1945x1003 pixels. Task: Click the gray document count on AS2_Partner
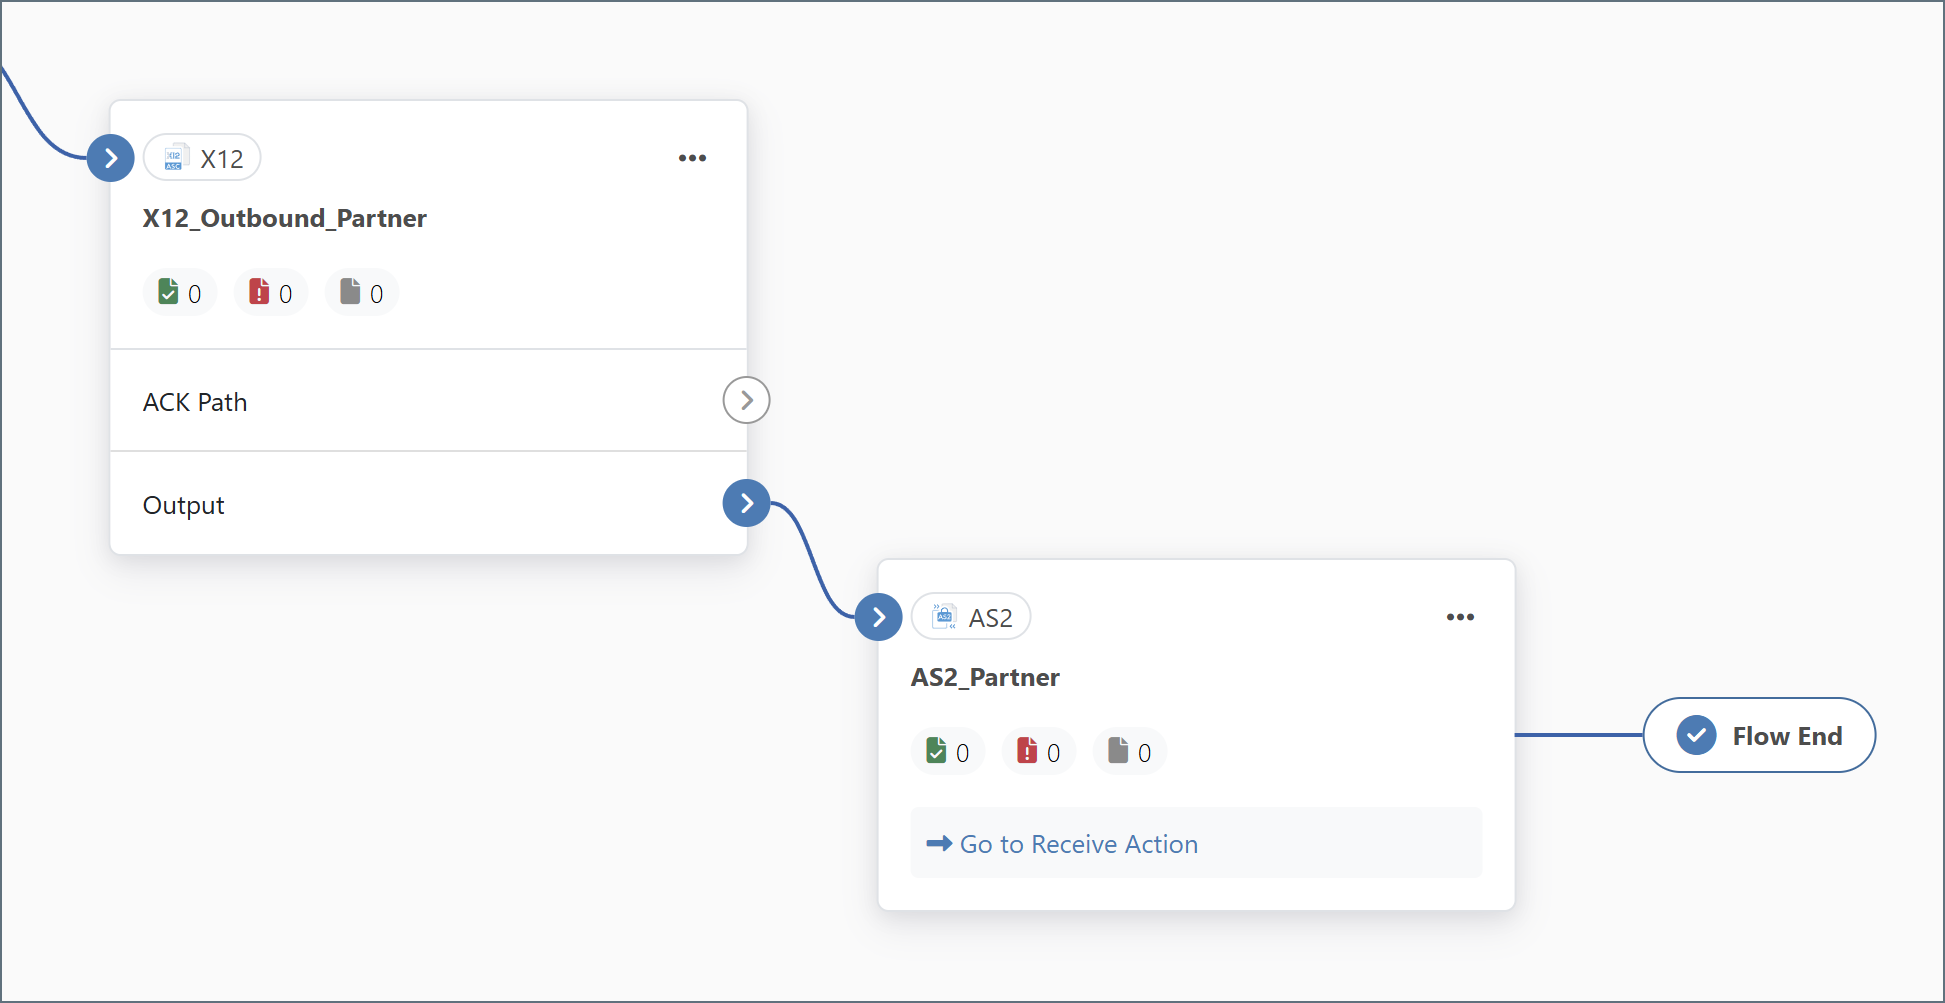click(x=1129, y=751)
